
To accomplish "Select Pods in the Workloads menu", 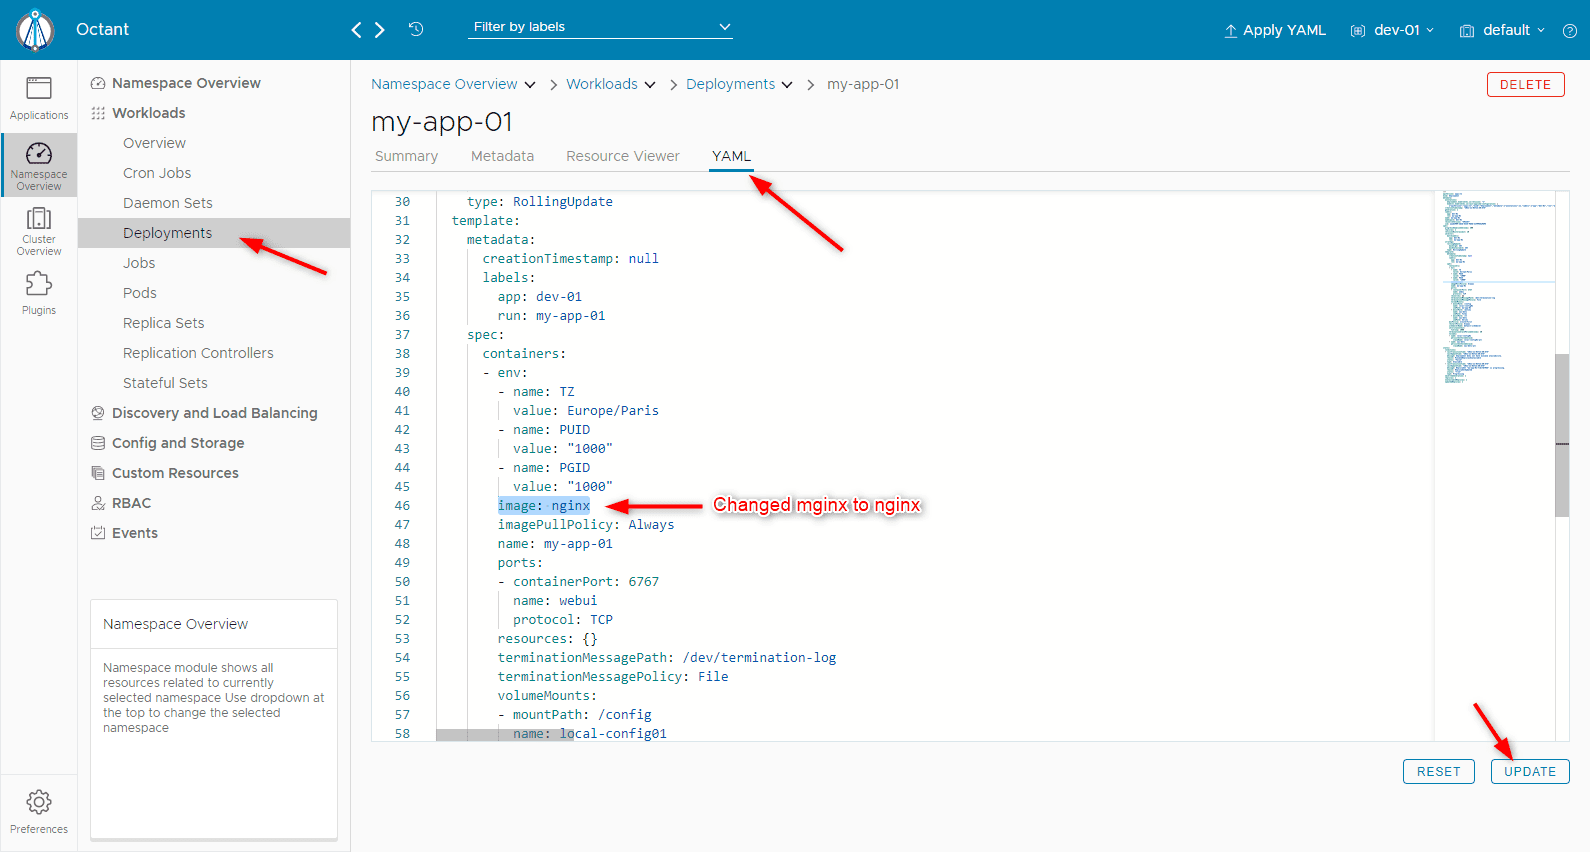I will pos(140,293).
